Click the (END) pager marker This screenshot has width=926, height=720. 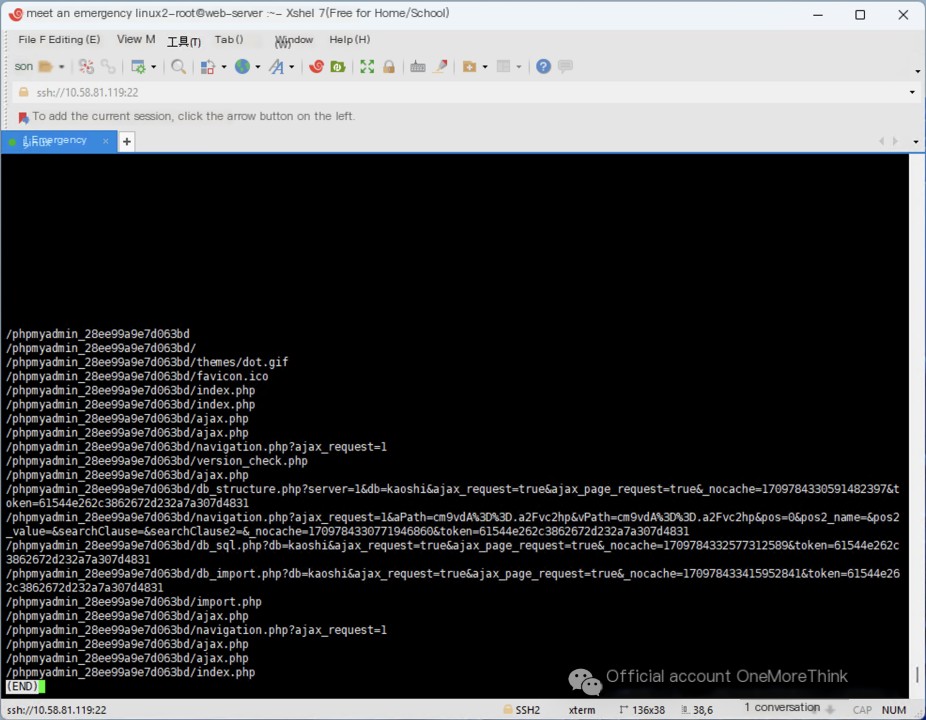click(x=22, y=686)
